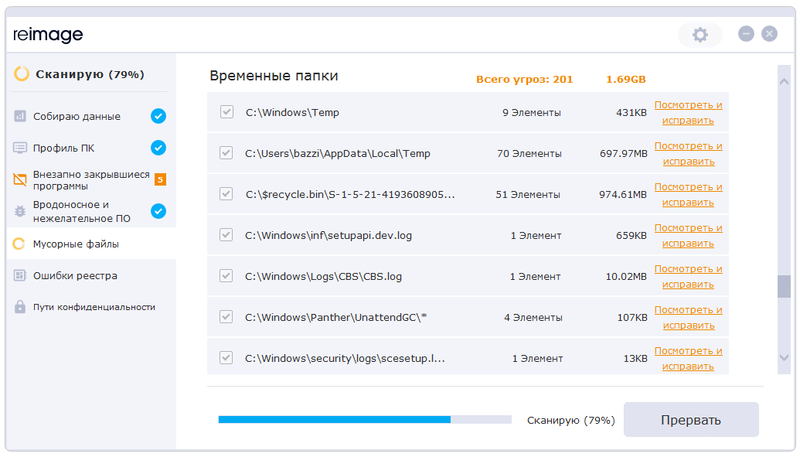Click the blue checkmark beside Профиль ПК
The width and height of the screenshot is (800, 457).
pos(158,148)
